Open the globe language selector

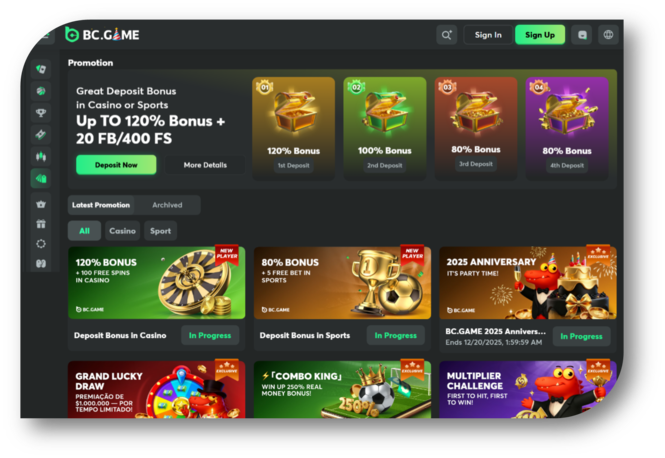tap(608, 35)
